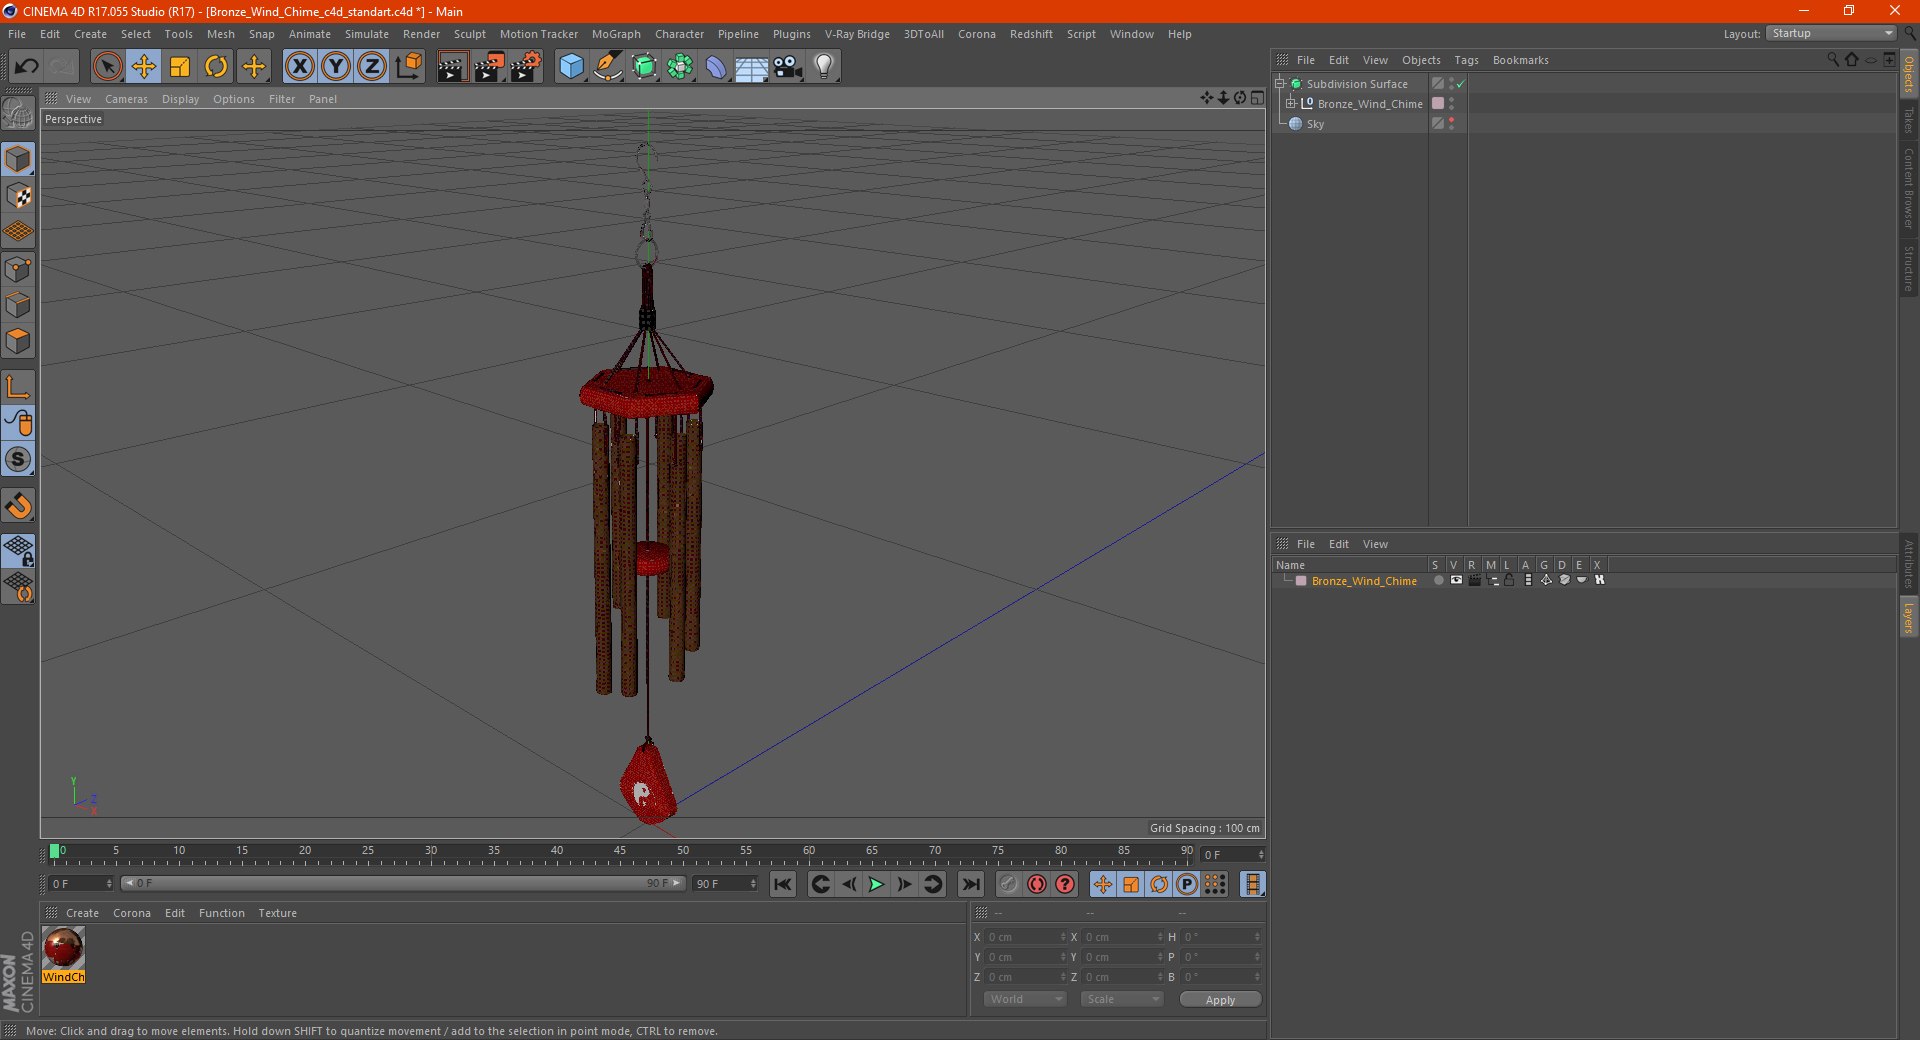Screen dimensions: 1920x1040
Task: Toggle Sky object visibility dots
Action: point(1451,124)
